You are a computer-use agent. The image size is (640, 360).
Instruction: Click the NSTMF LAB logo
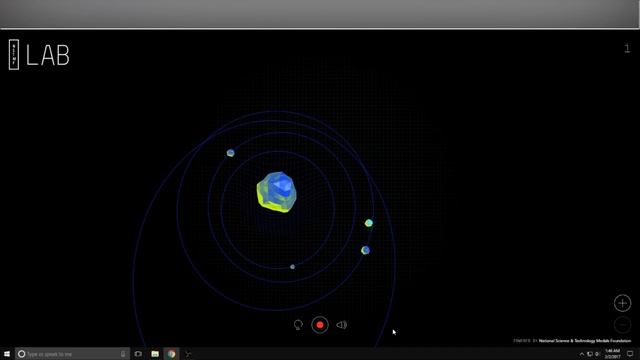[x=39, y=55]
